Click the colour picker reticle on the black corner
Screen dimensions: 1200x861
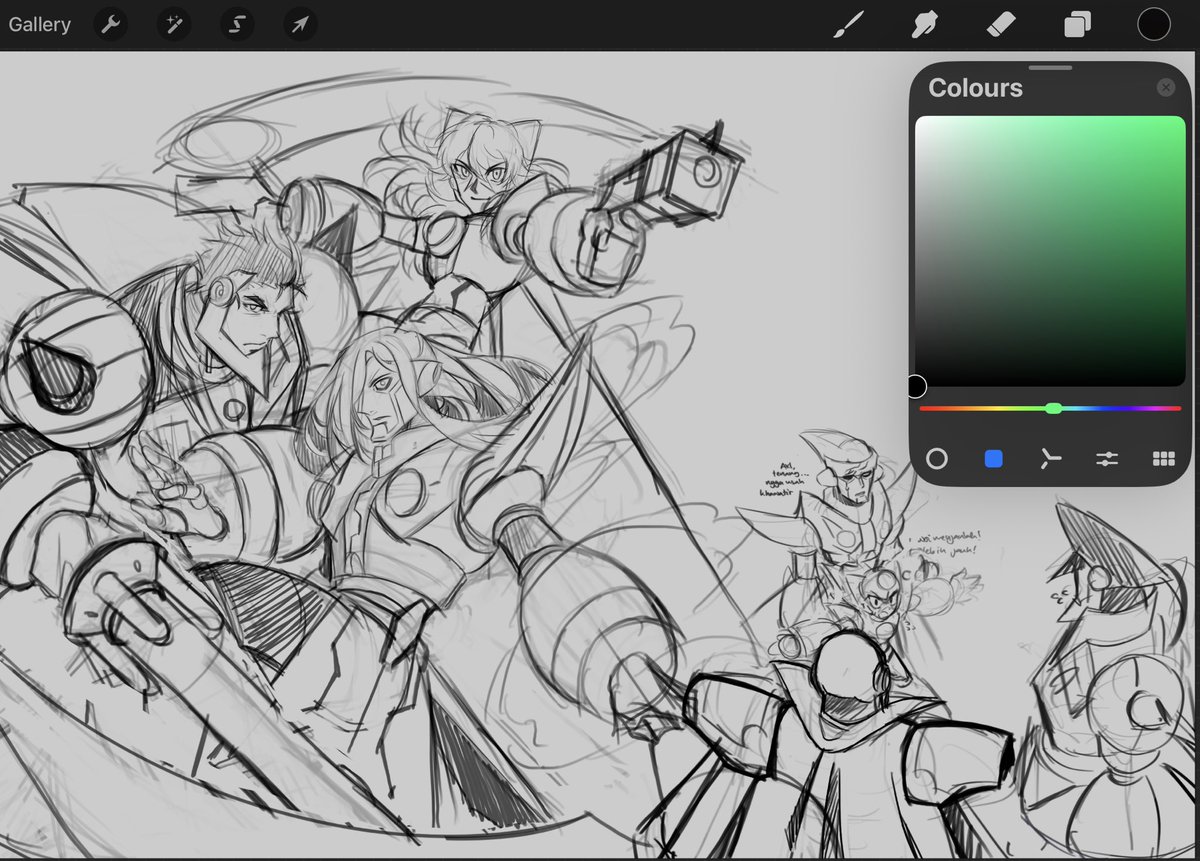(916, 386)
